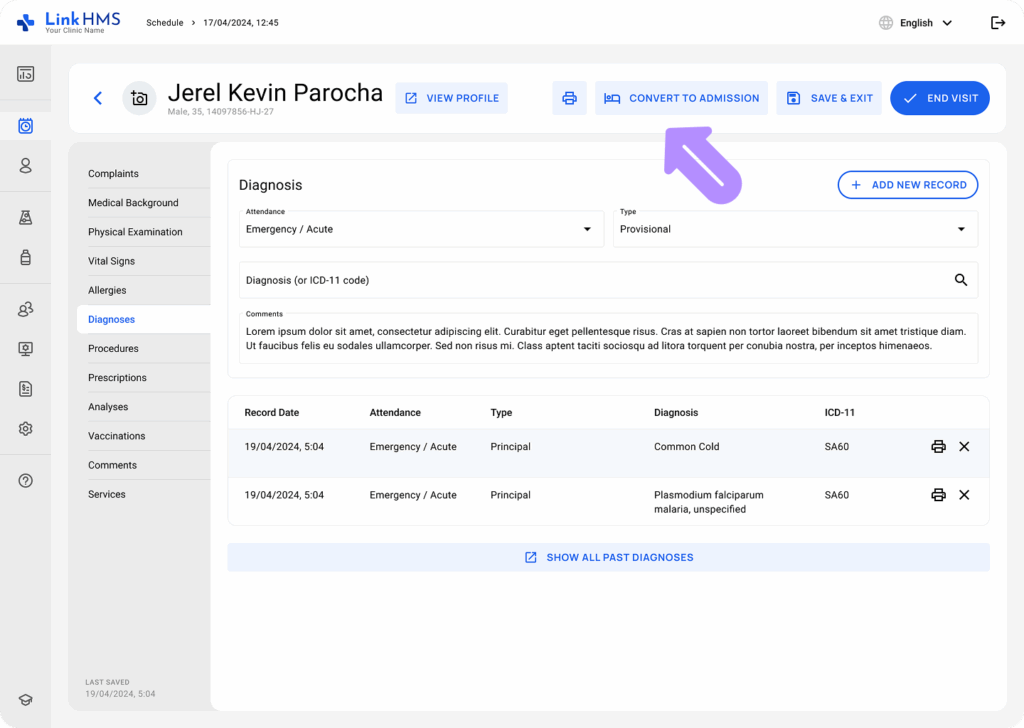The image size is (1024, 728).
Task: Expand the Attendance dropdown
Action: [587, 229]
